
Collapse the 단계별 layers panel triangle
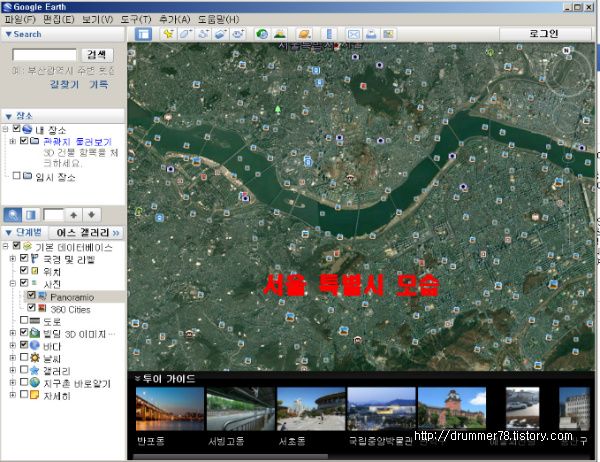8,232
